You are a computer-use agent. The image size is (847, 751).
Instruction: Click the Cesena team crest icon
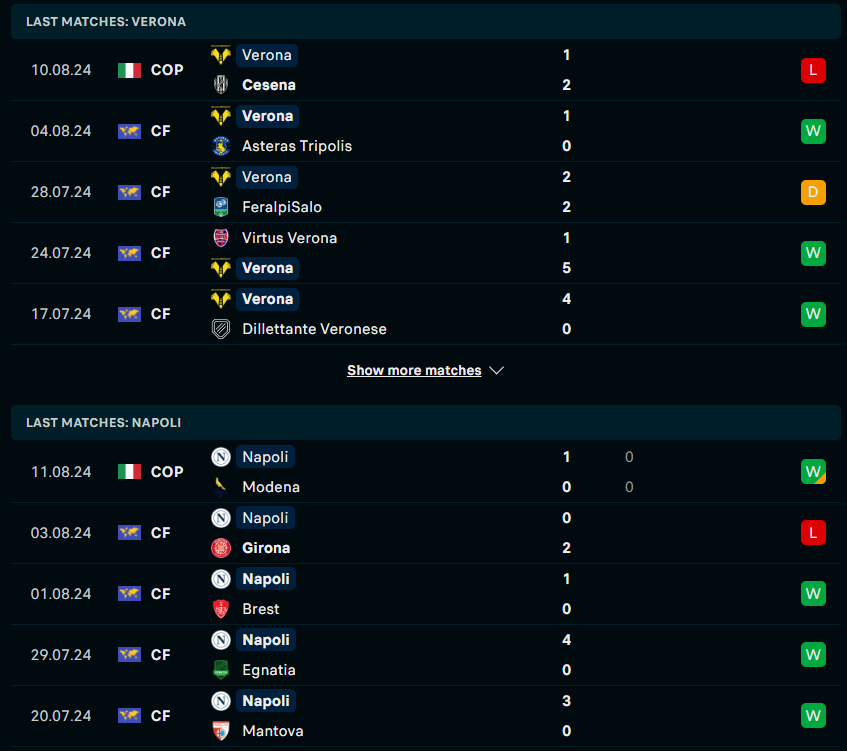[220, 85]
